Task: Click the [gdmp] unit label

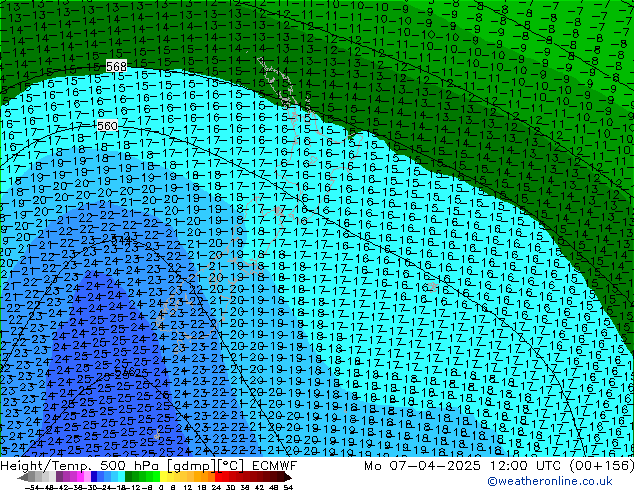Action: coord(183,467)
